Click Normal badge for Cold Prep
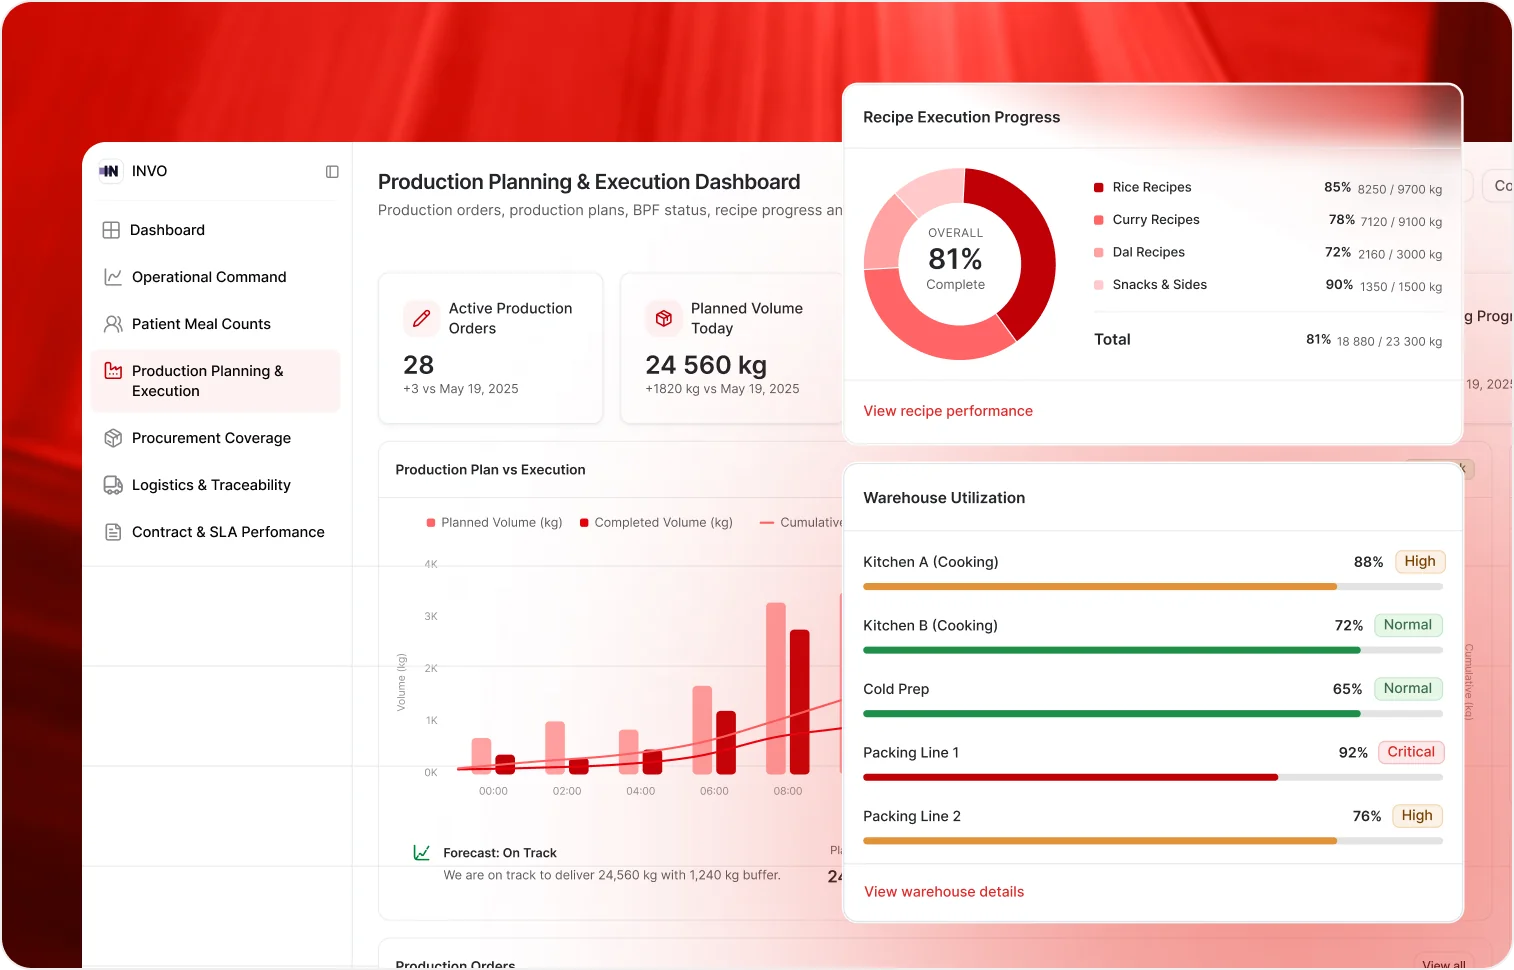Viewport: 1514px width, 970px height. [x=1408, y=689]
